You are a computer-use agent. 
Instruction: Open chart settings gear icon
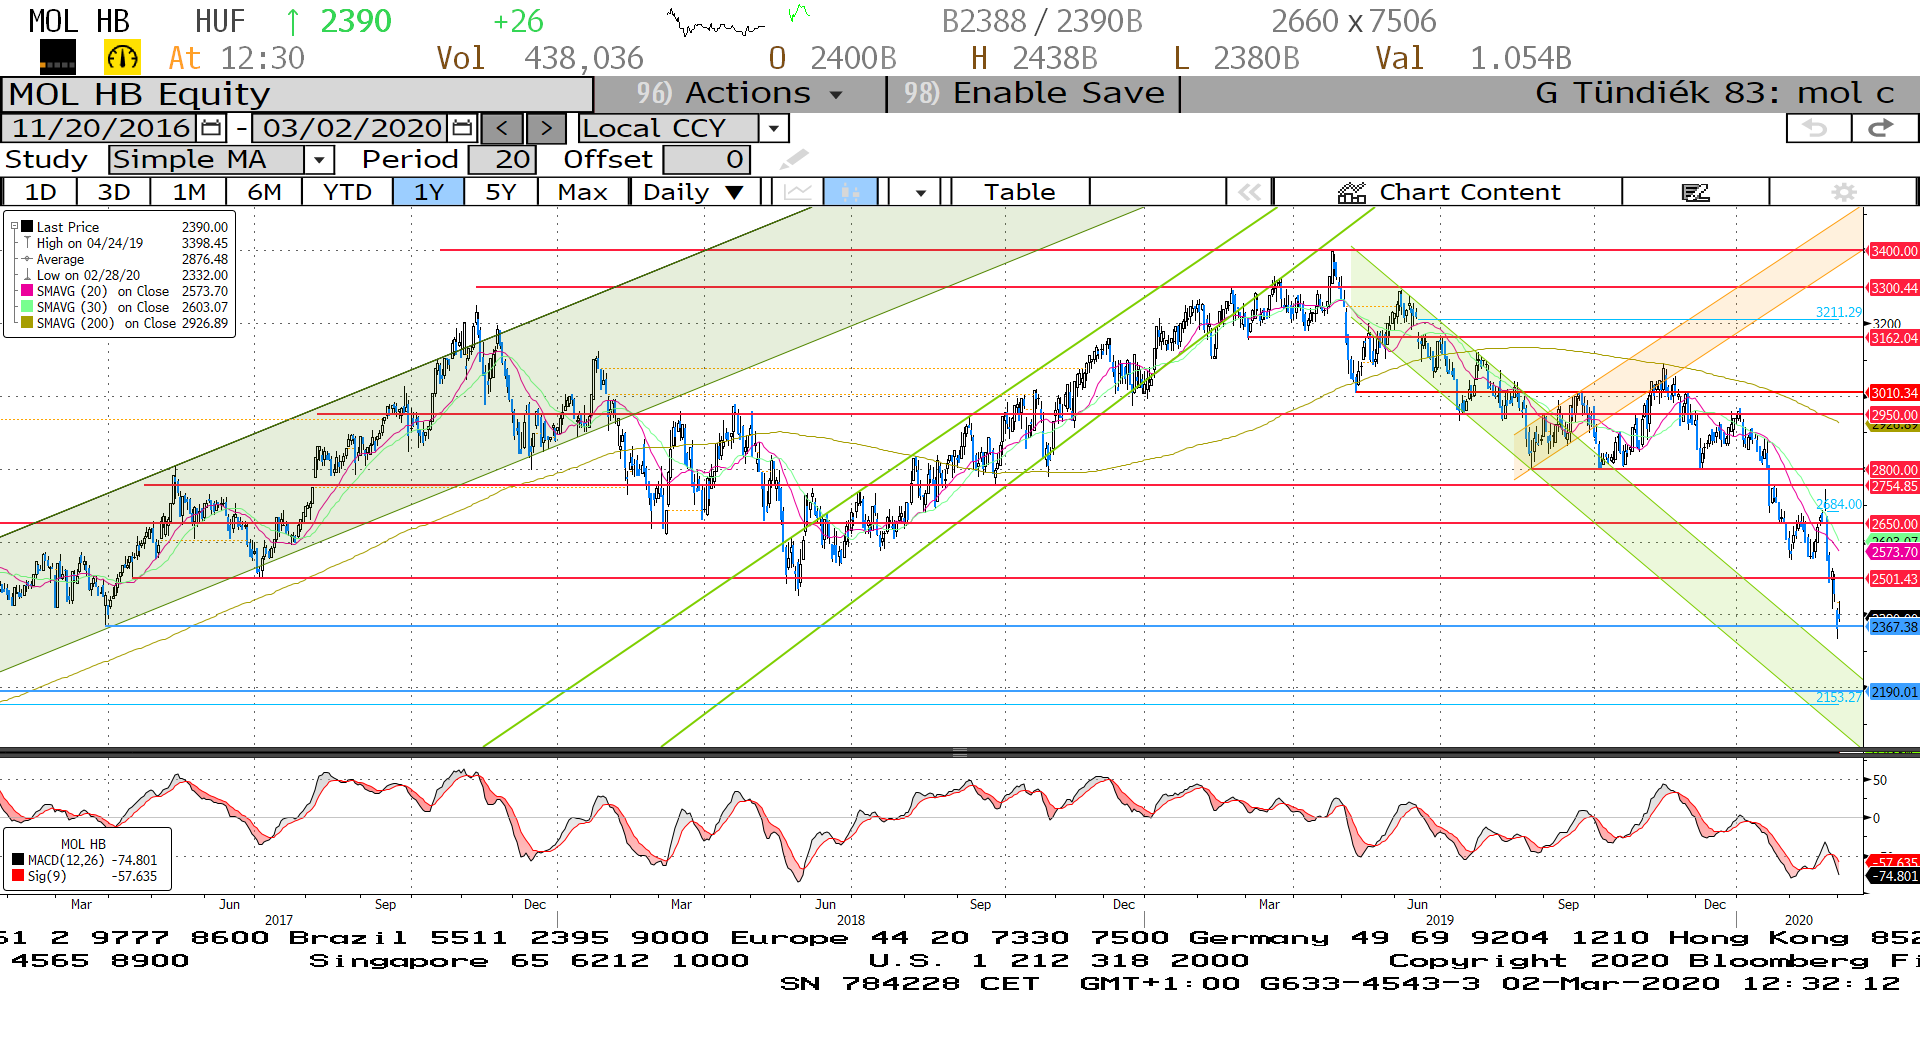tap(1843, 191)
